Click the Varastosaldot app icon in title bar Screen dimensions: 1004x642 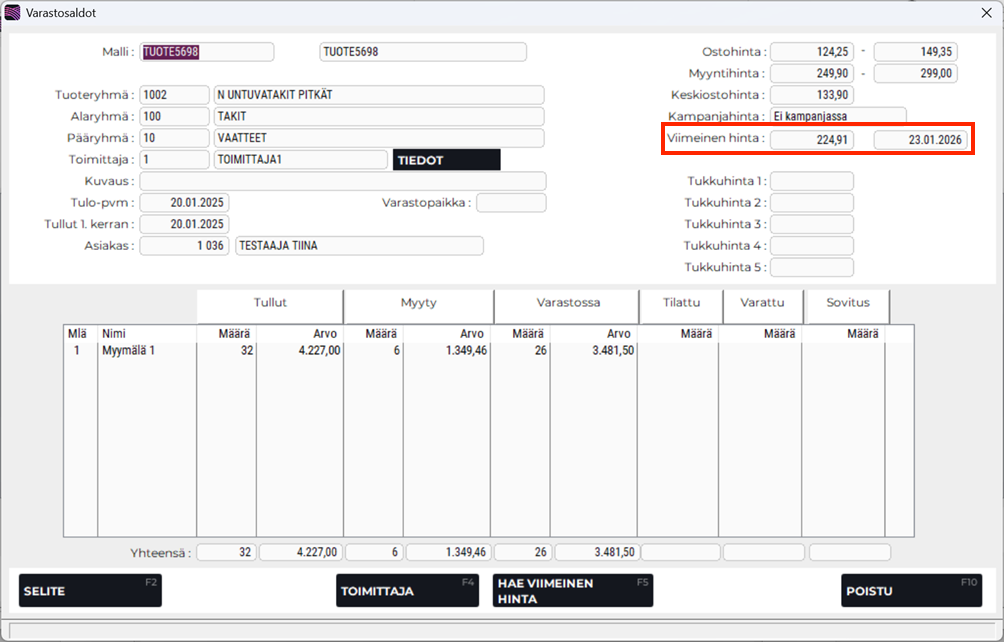coord(13,13)
